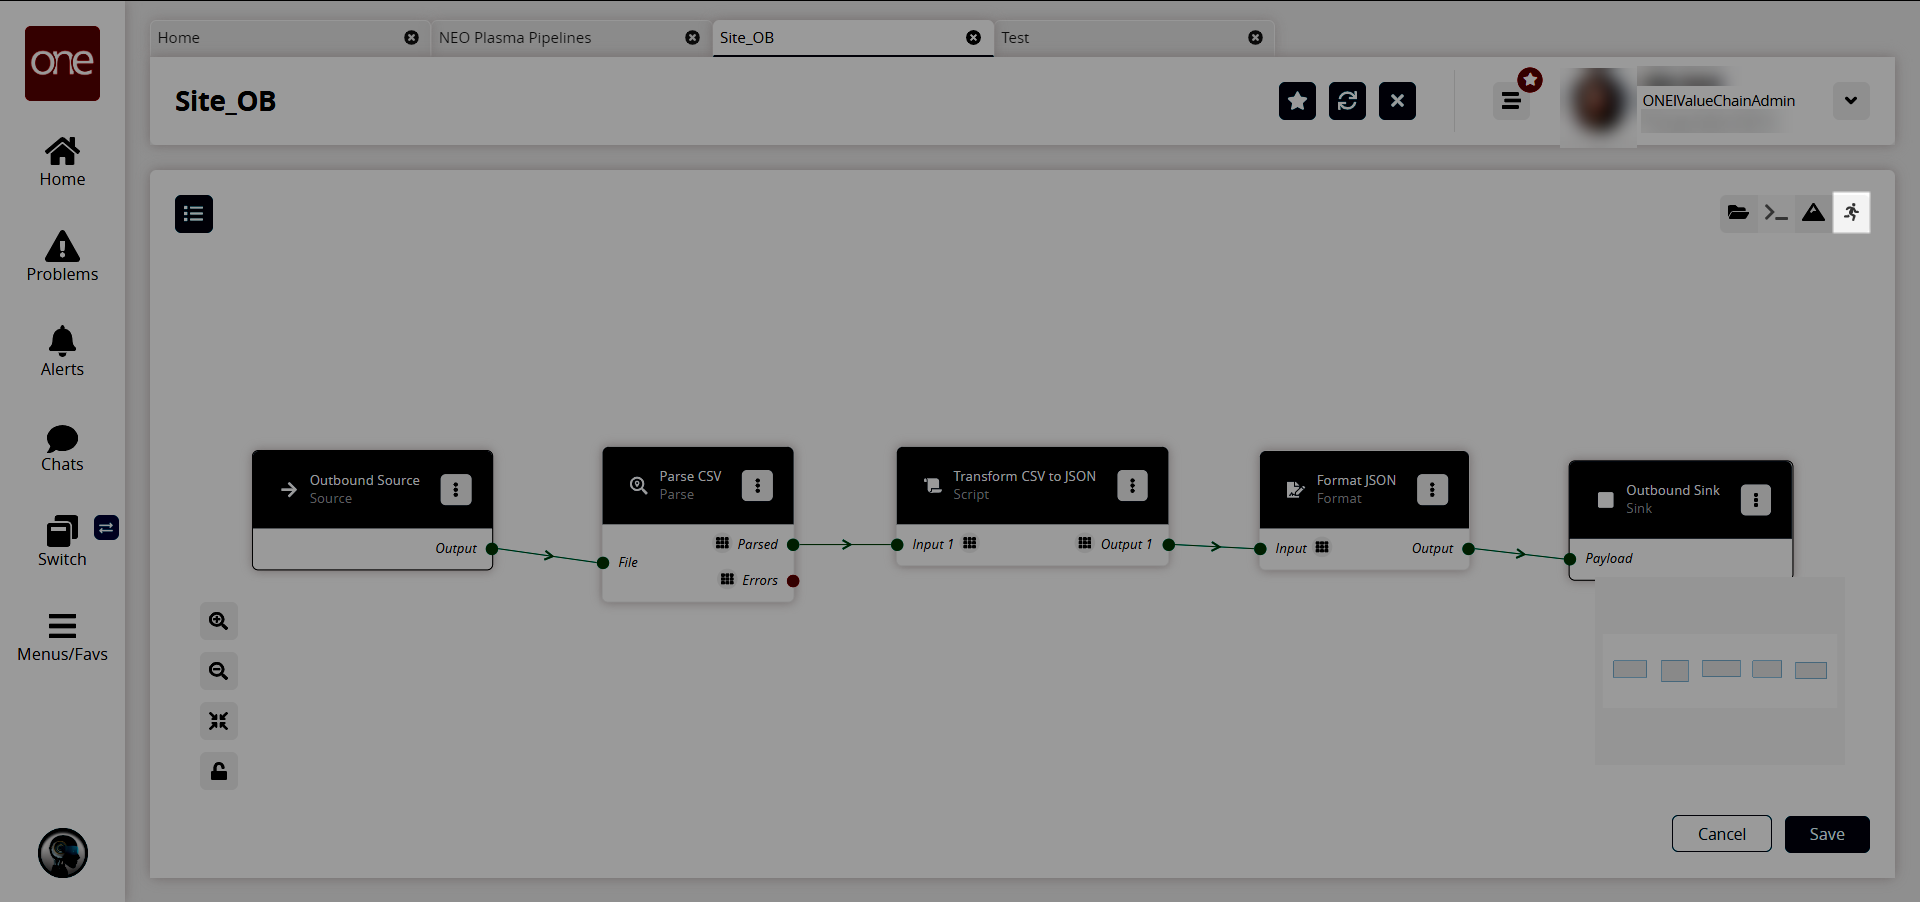This screenshot has height=902, width=1920.
Task: Click the ONEIValueChainAdmin username
Action: click(1718, 101)
